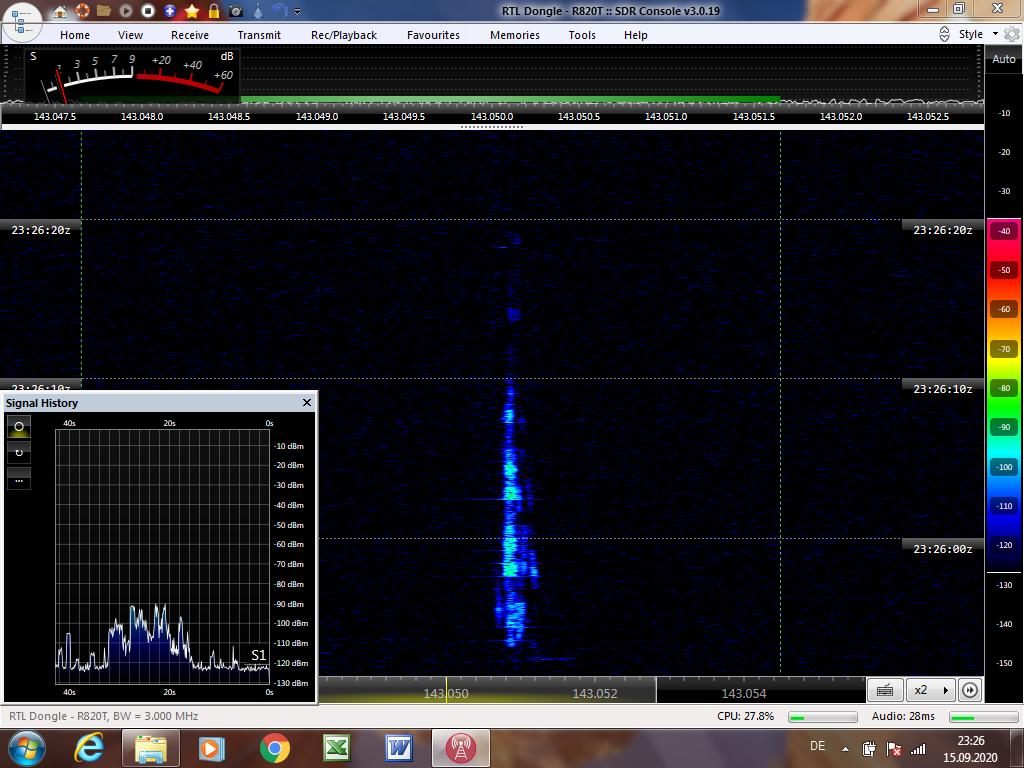
Task: Expand the quick access toolbar customize arrow
Action: coord(298,12)
